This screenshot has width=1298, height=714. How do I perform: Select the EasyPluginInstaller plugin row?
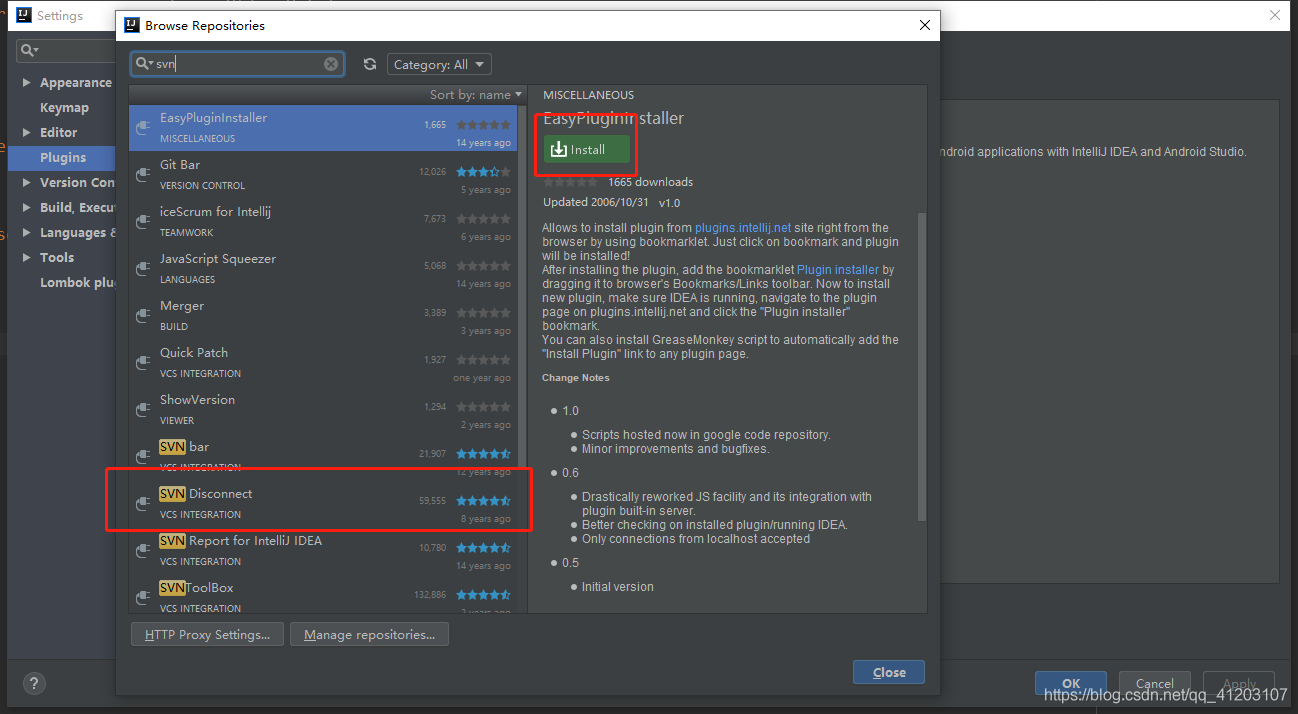click(x=323, y=127)
